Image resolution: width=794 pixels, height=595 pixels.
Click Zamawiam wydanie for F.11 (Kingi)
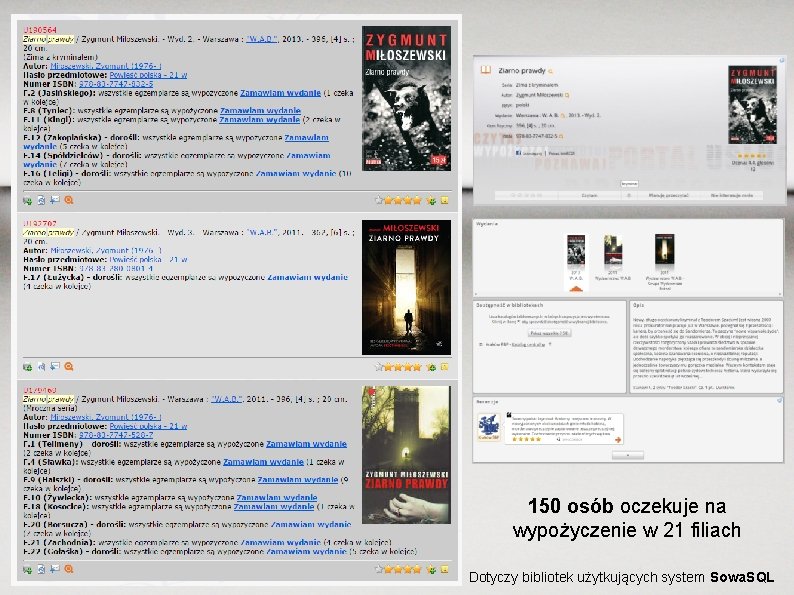(x=259, y=120)
